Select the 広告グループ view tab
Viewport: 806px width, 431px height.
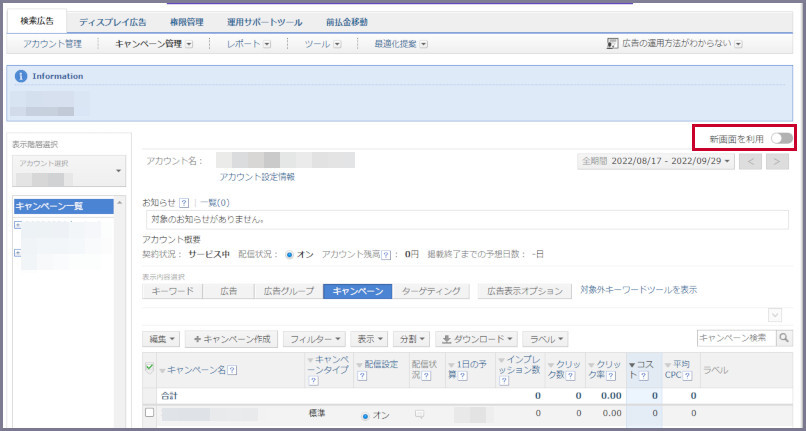pos(285,291)
